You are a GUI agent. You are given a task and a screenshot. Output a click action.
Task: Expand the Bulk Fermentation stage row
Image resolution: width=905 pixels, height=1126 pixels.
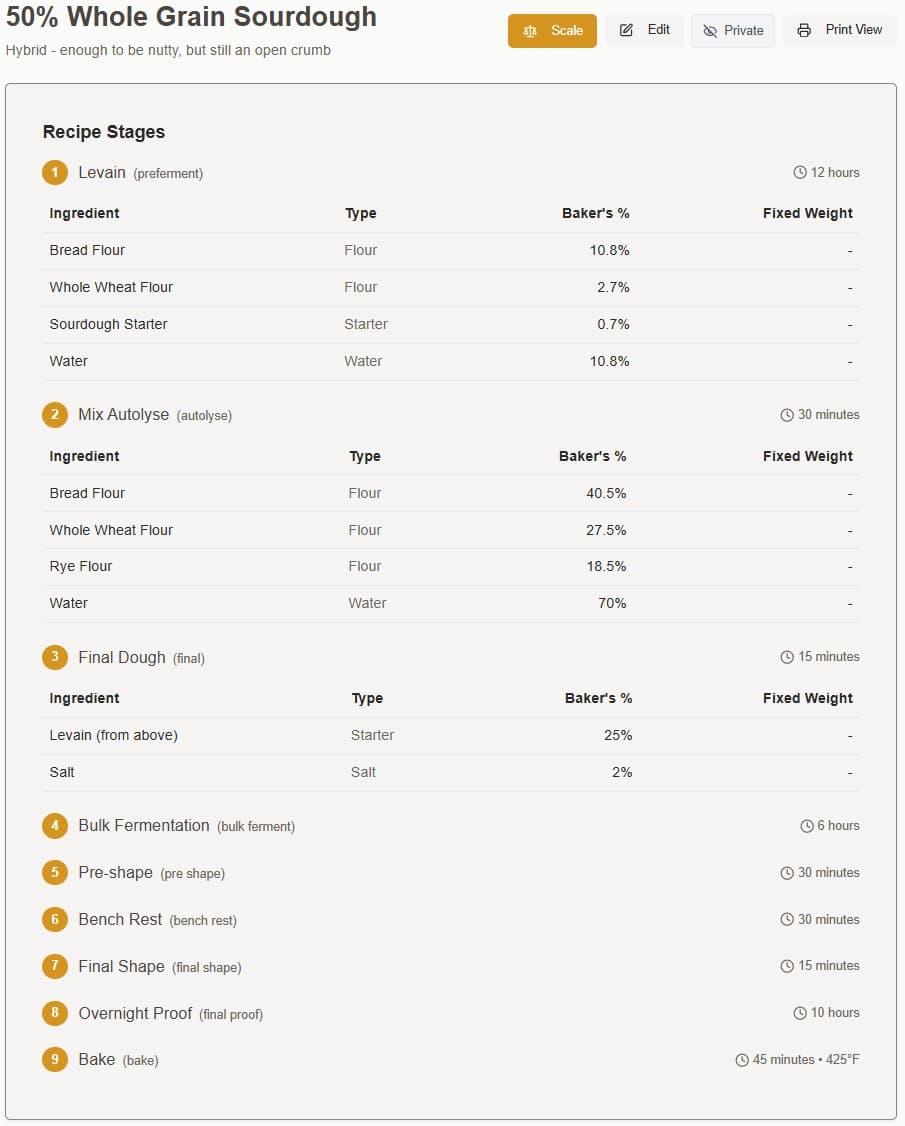pos(143,826)
